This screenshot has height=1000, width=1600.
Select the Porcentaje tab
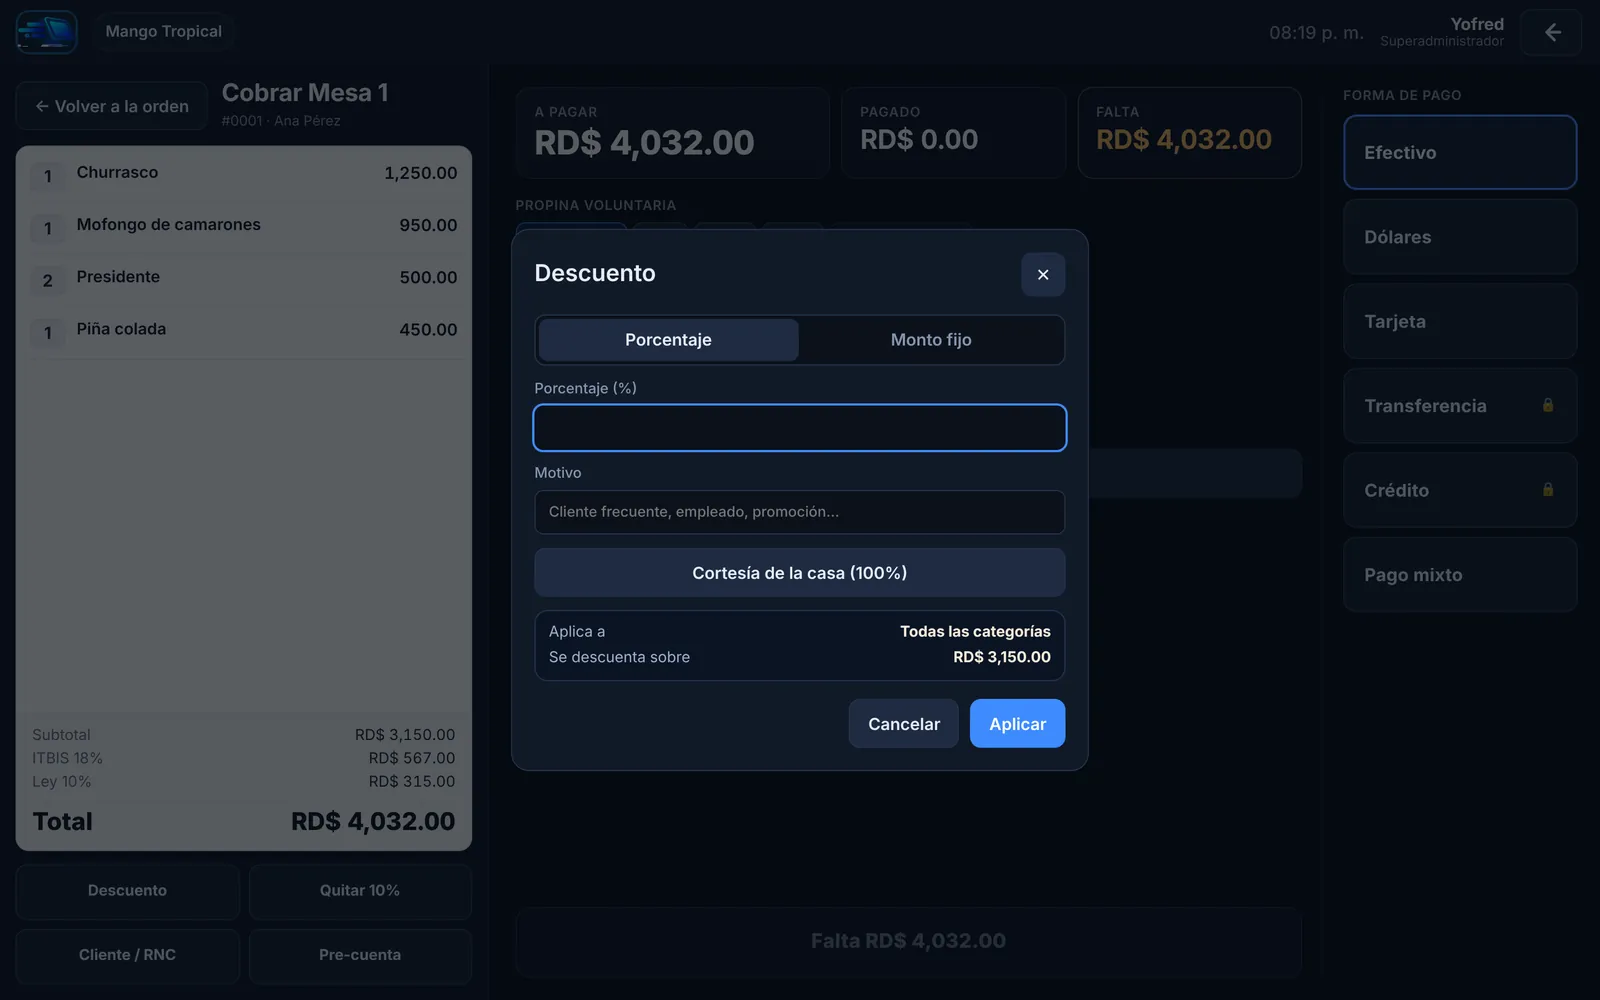coord(668,340)
